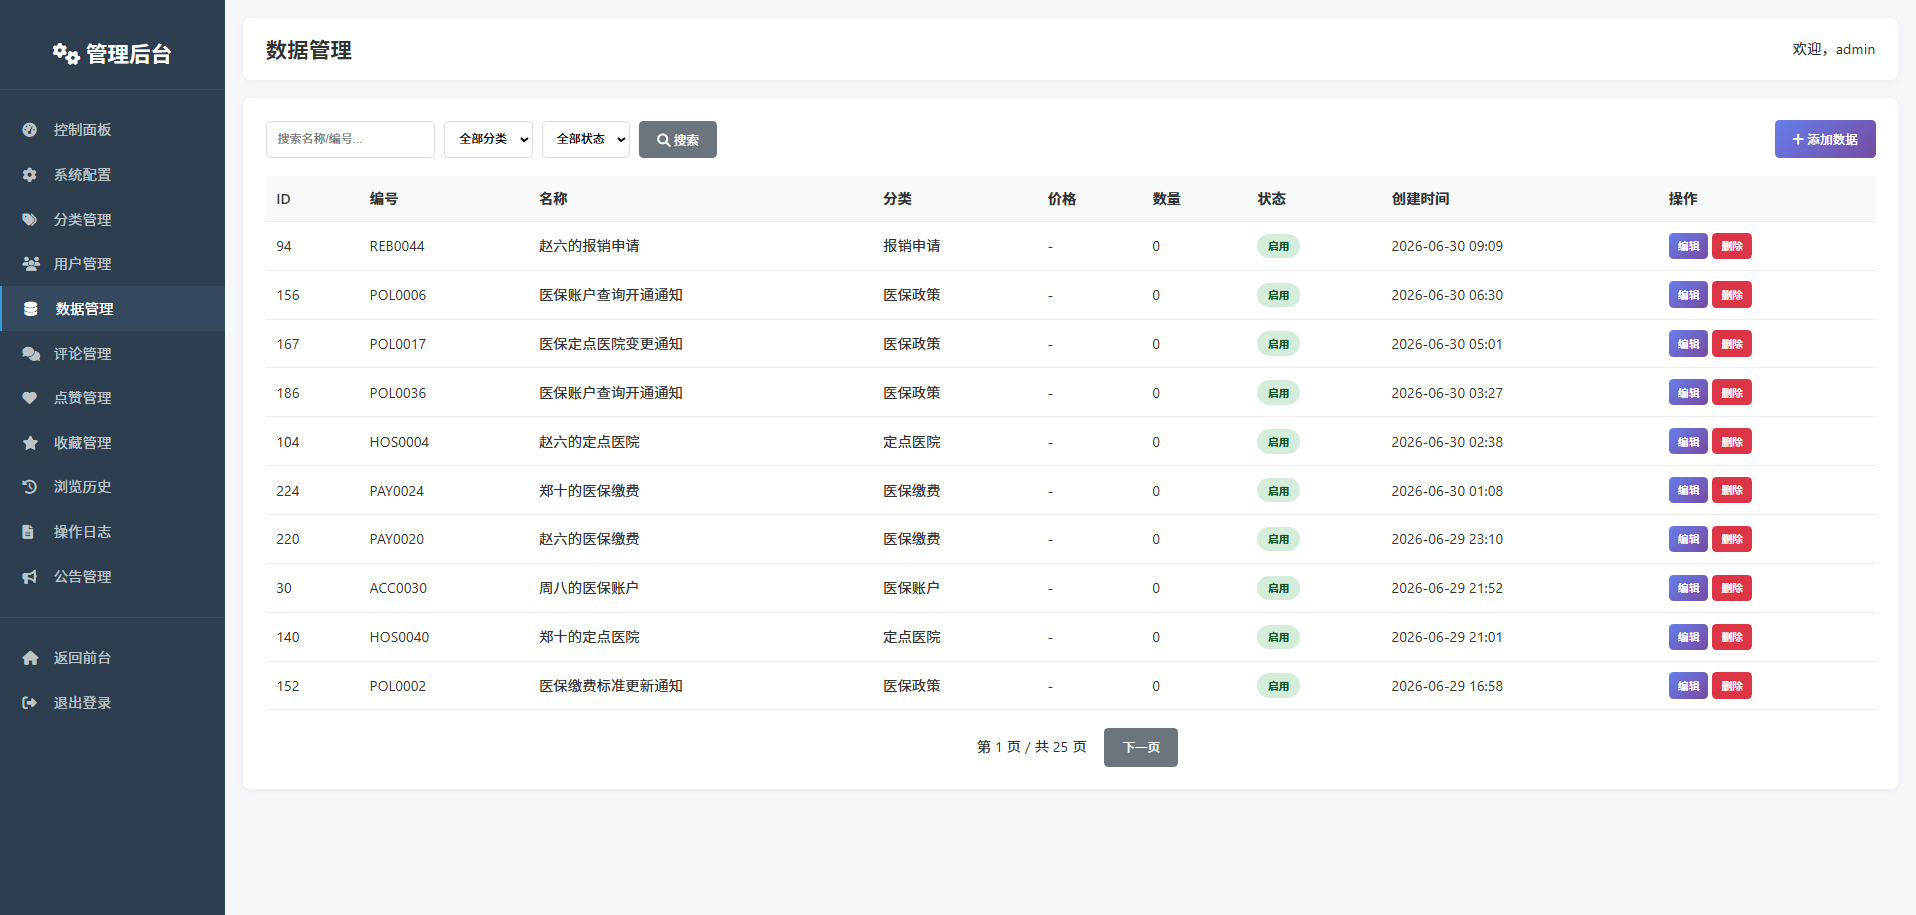Screen dimensions: 1916x915
Task: Click the gears logo icon beside 管理后台
Action: tap(66, 54)
